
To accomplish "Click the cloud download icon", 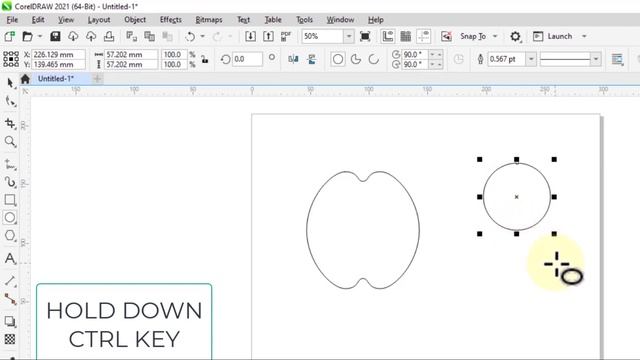I will (x=73, y=36).
